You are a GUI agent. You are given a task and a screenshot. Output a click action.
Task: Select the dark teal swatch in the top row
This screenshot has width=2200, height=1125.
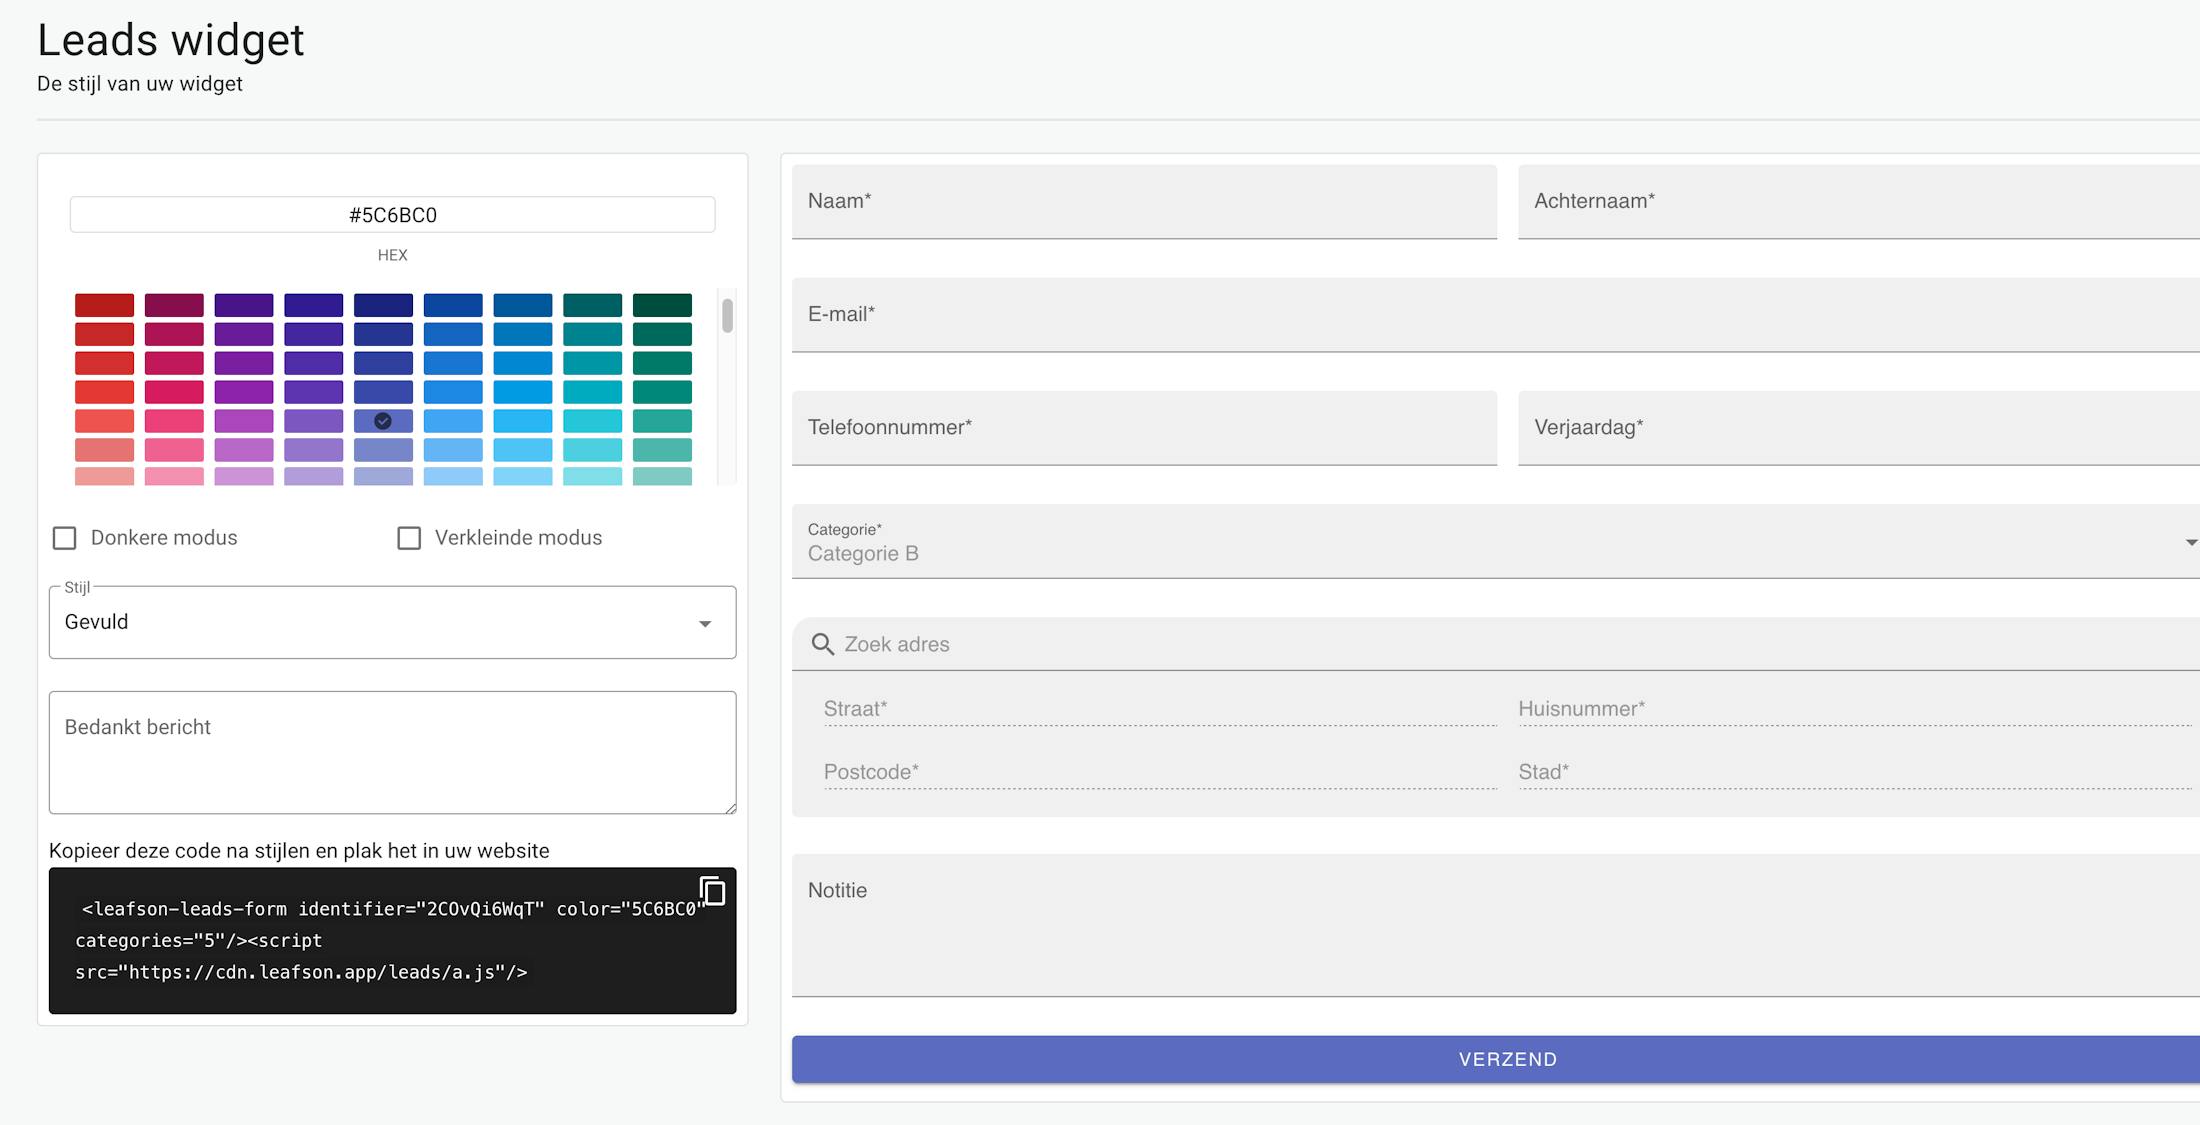pos(592,305)
